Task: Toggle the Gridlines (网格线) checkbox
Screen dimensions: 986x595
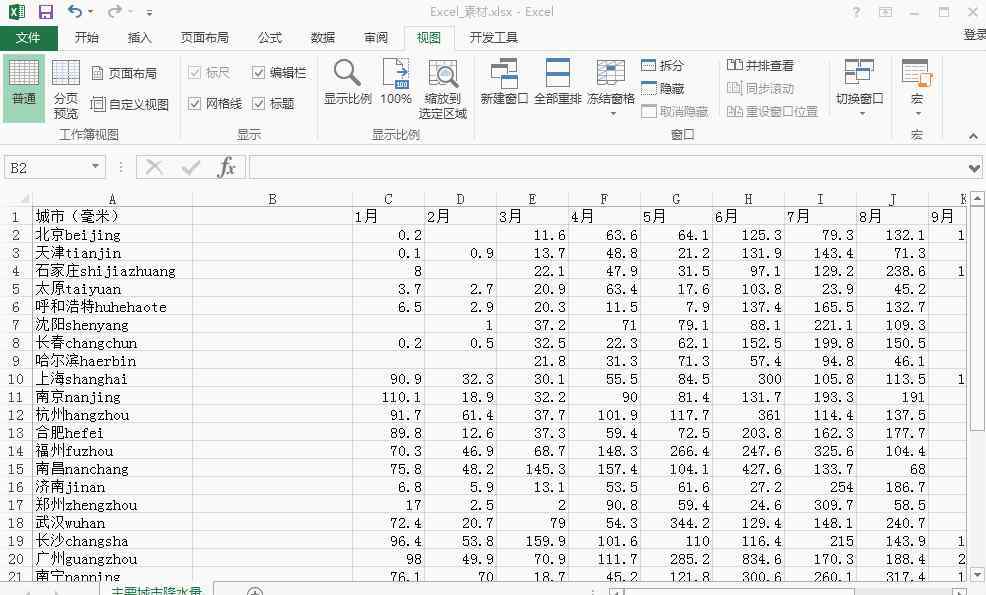Action: (x=195, y=104)
